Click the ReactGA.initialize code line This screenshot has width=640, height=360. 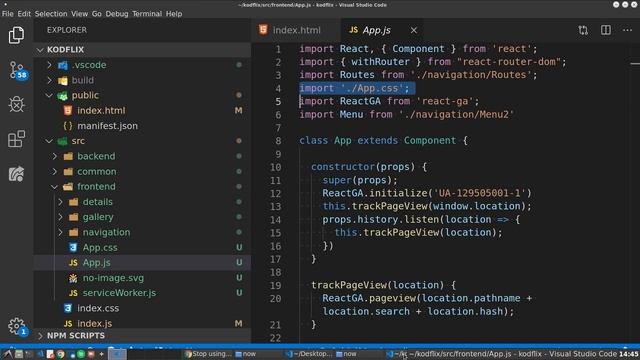pos(427,193)
